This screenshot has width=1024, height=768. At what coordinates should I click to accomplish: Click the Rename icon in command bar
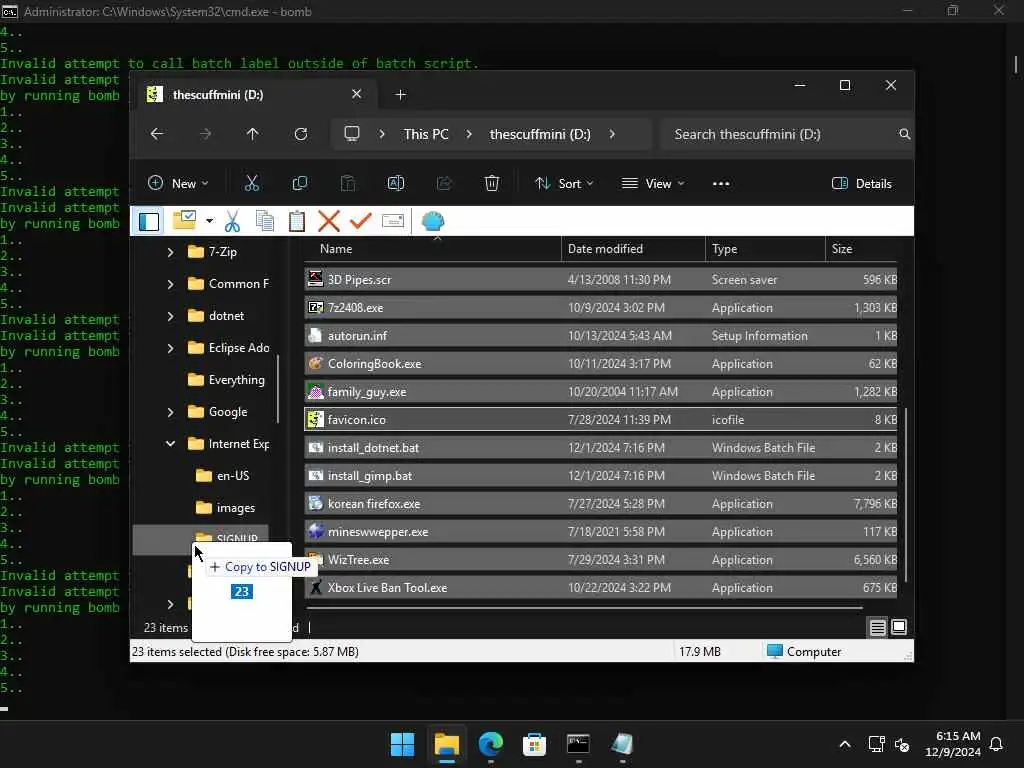(x=396, y=184)
